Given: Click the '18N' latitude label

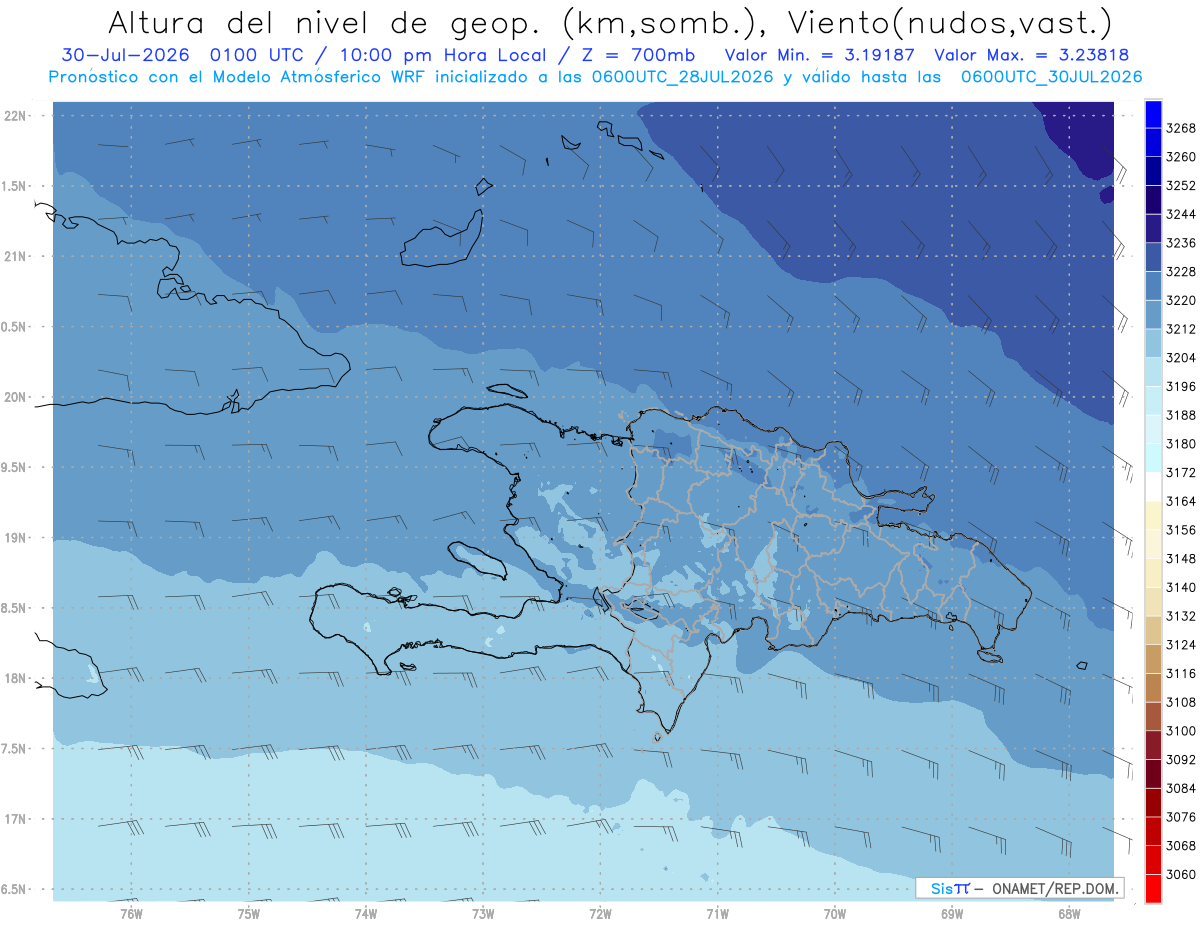Looking at the screenshot, I should point(15,679).
